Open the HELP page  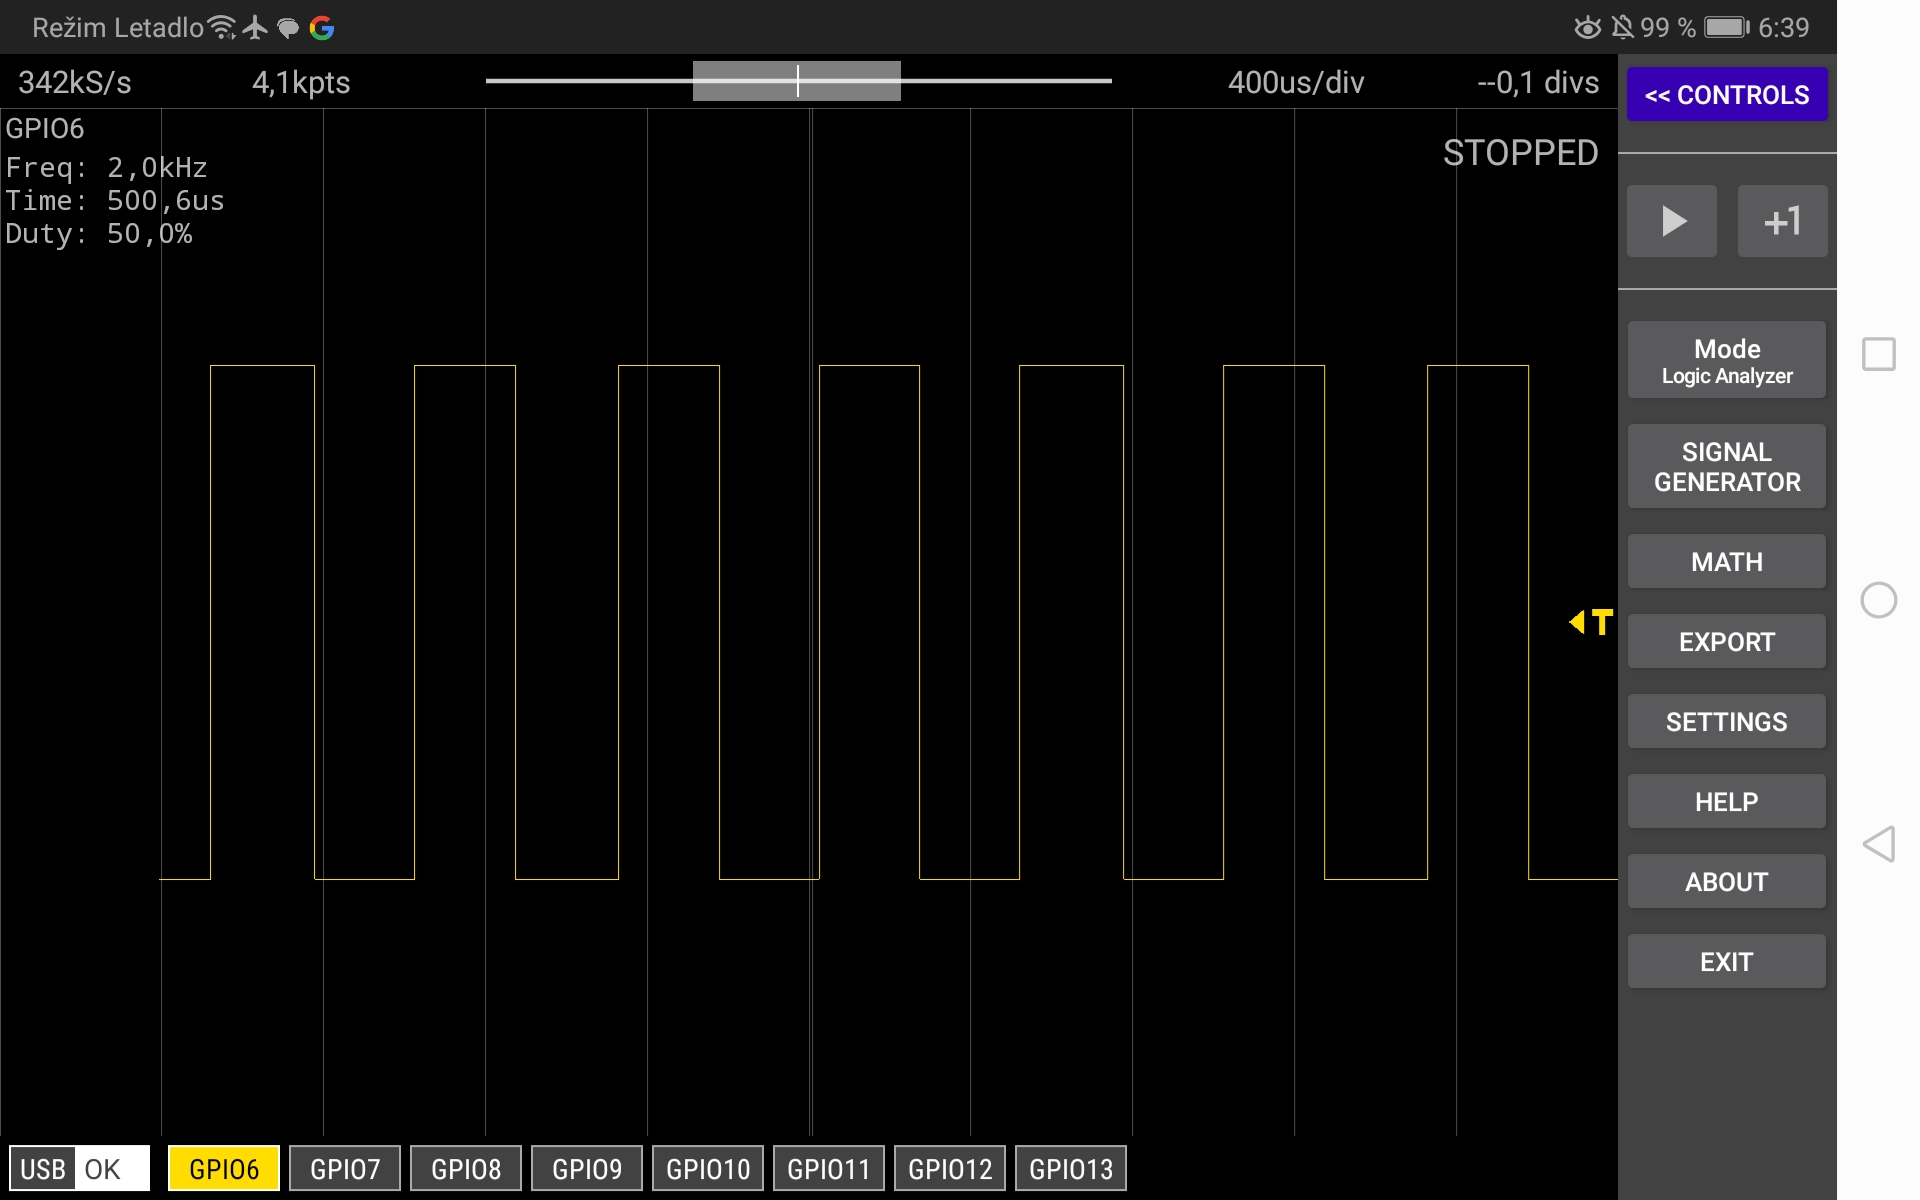[x=1727, y=801]
